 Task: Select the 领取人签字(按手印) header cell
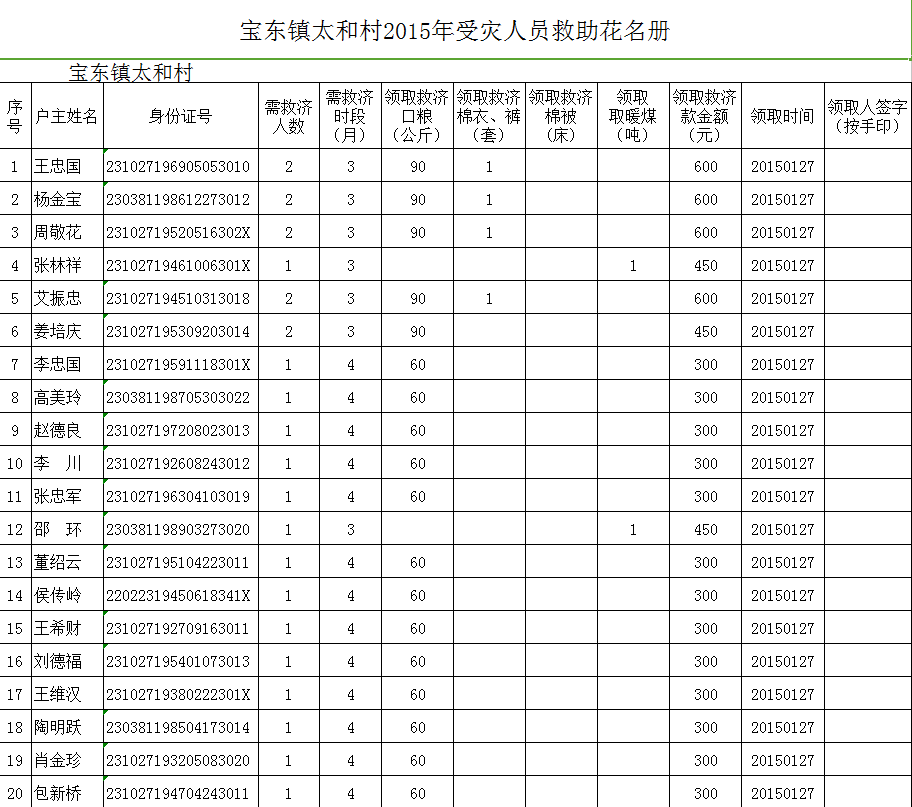[x=868, y=116]
